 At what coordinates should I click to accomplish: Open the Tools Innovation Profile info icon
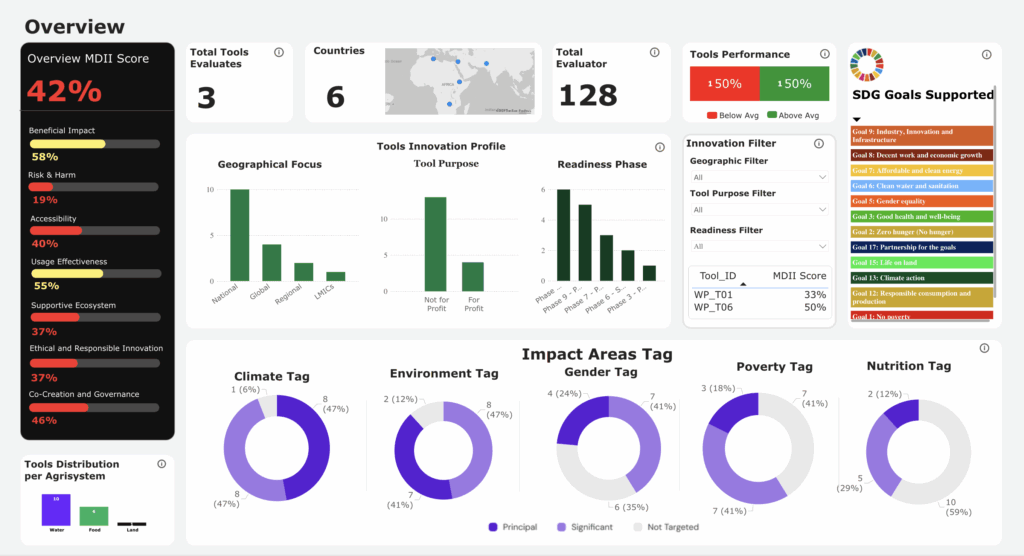coord(656,146)
